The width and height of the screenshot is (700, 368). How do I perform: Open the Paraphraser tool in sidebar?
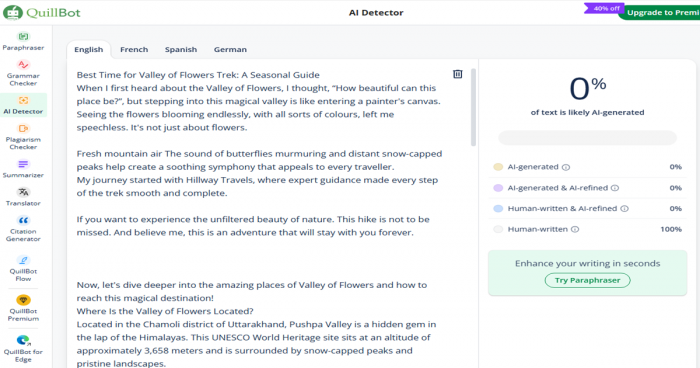pyautogui.click(x=23, y=41)
